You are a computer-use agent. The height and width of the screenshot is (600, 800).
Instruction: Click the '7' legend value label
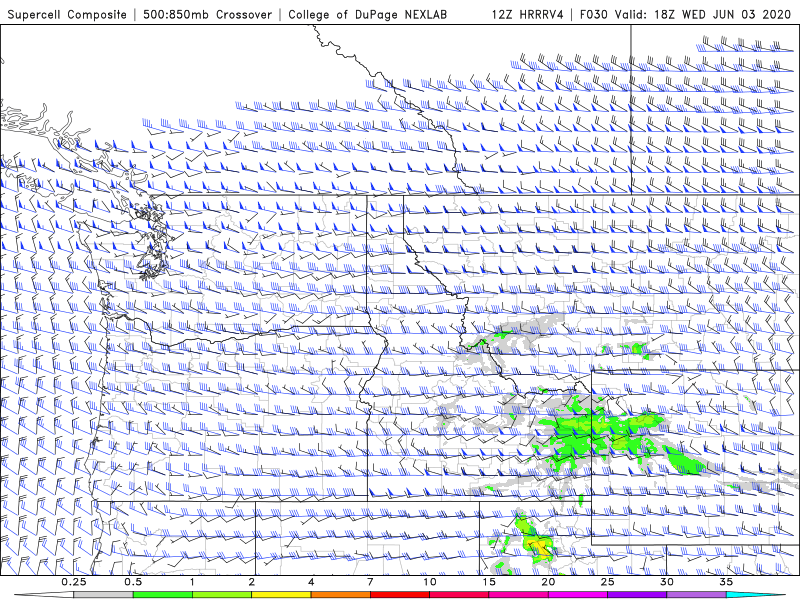coord(370,582)
